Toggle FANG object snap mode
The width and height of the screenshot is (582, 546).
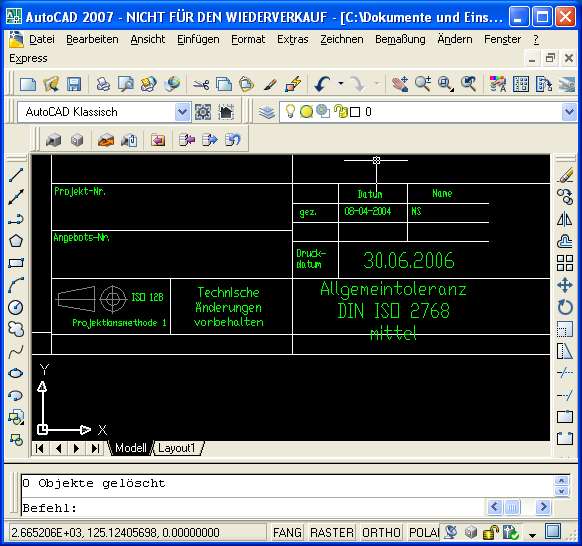tap(287, 533)
